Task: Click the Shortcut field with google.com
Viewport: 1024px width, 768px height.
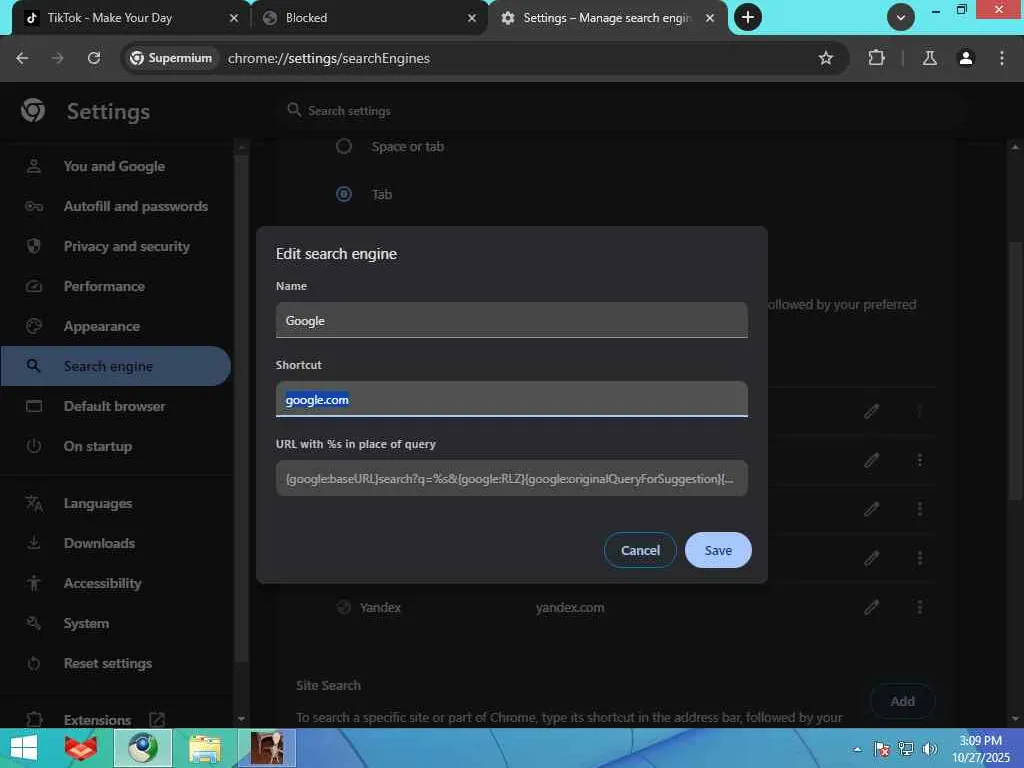Action: point(511,399)
